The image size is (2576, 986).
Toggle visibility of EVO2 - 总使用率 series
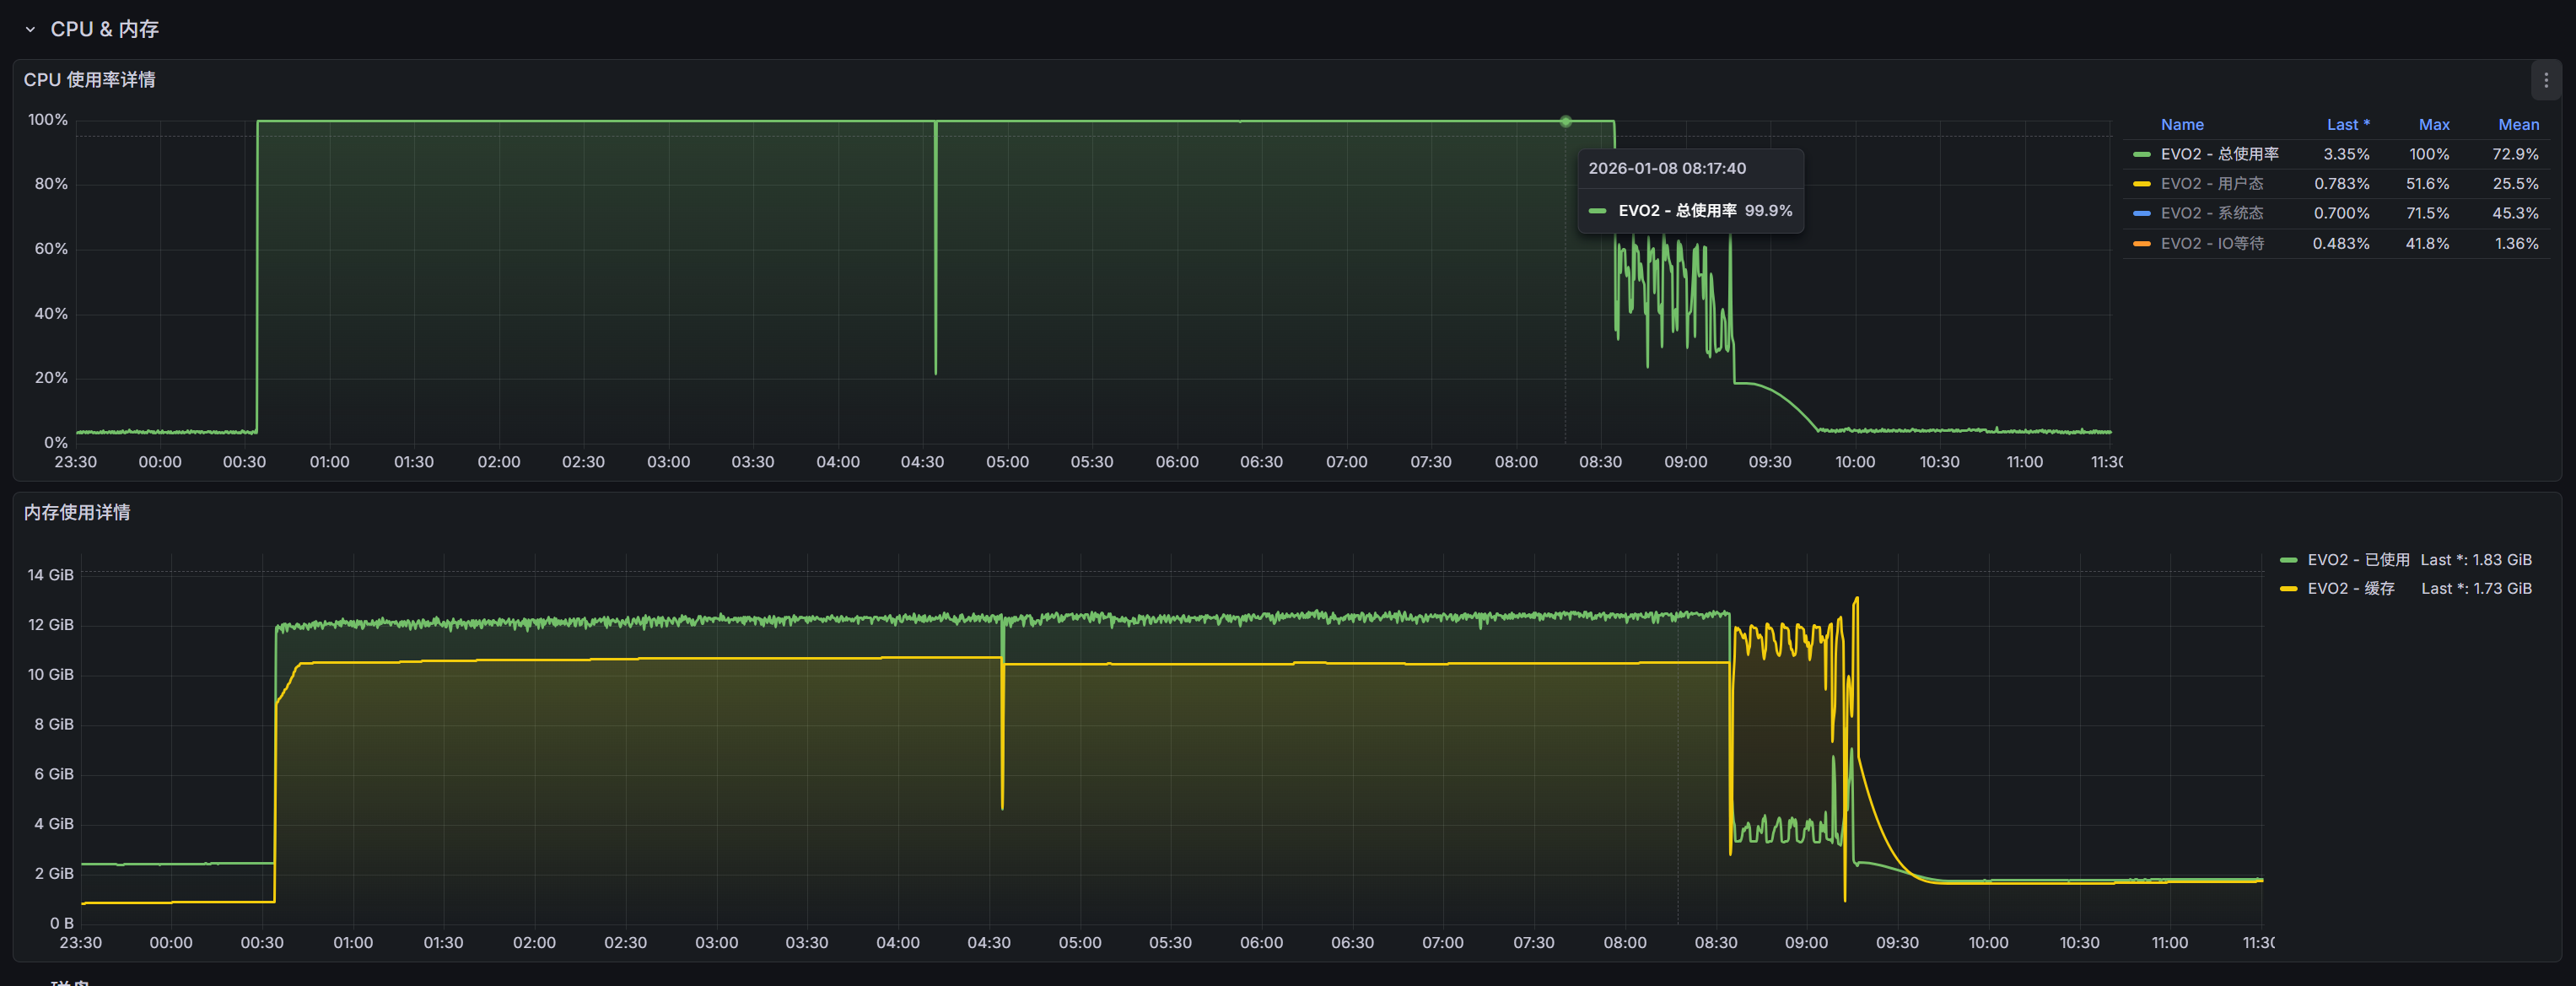(x=2219, y=155)
